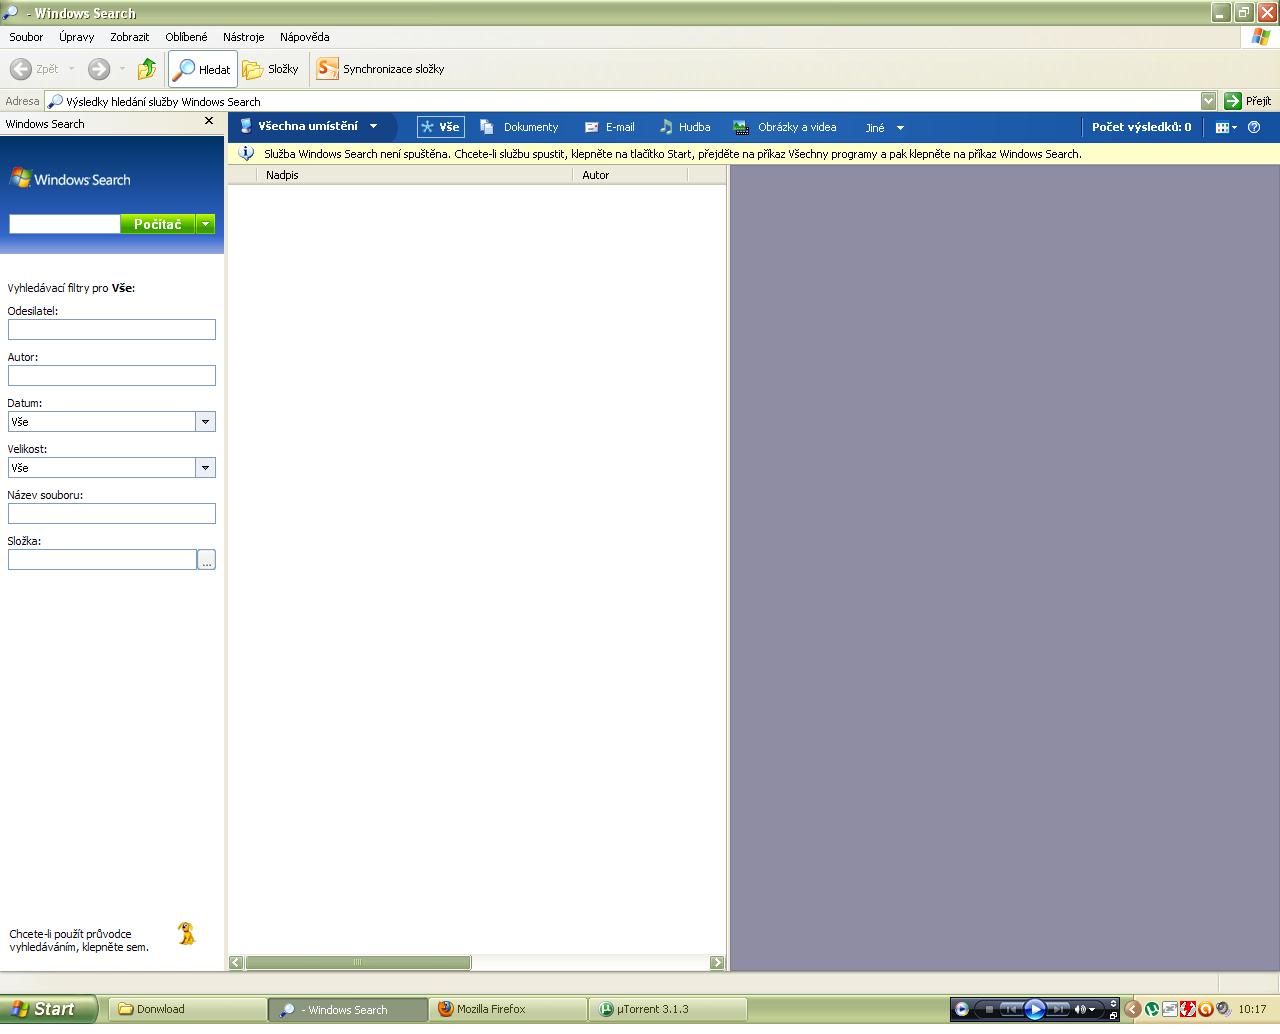This screenshot has width=1280, height=1034.
Task: Switch to Mozilla Firefox taskbar button
Action: click(x=508, y=1009)
